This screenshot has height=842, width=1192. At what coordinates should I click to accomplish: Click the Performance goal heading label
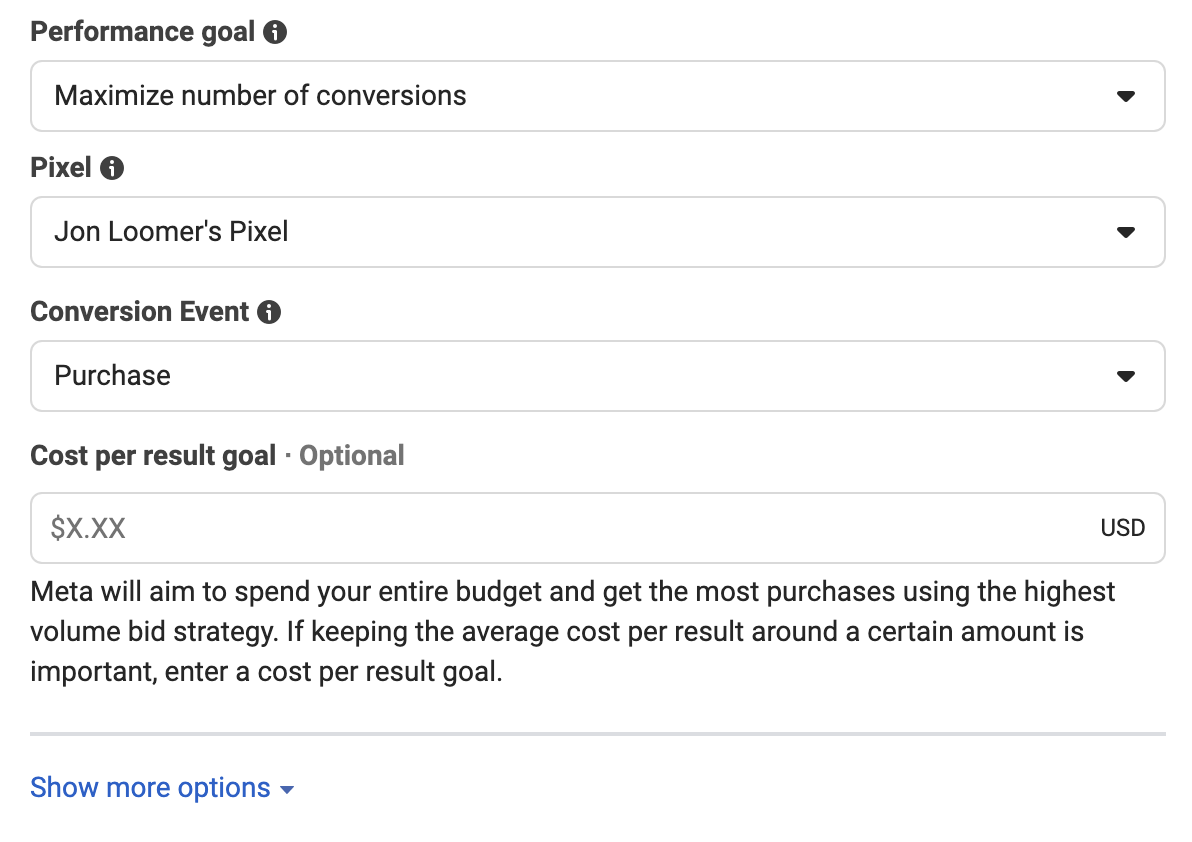pyautogui.click(x=142, y=32)
